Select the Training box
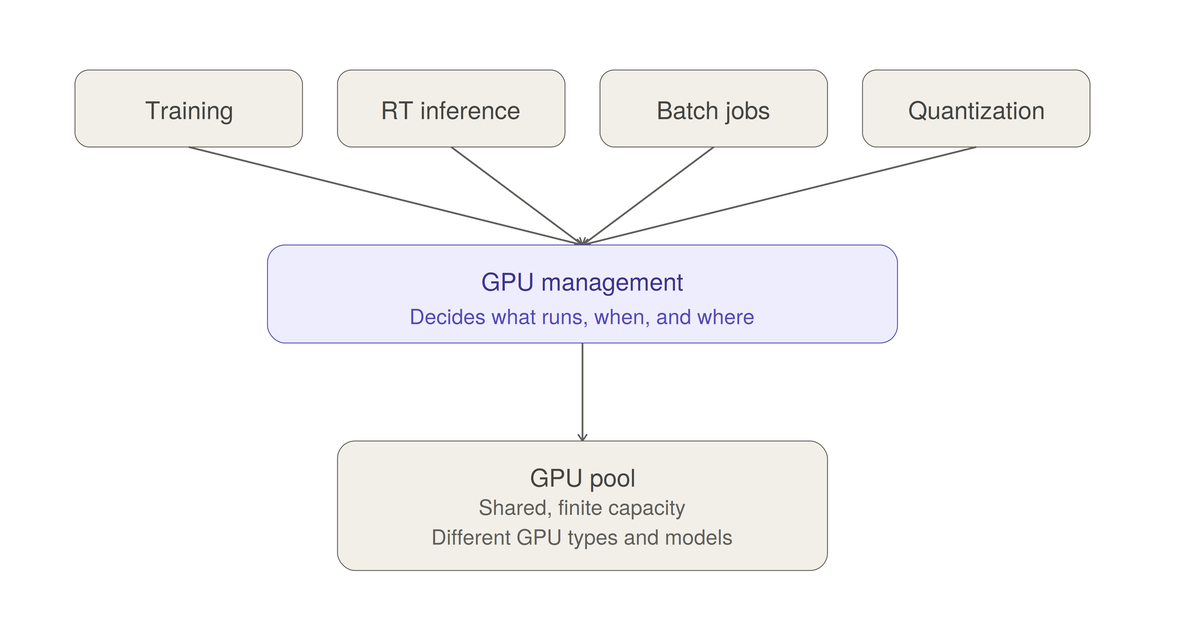 [189, 109]
